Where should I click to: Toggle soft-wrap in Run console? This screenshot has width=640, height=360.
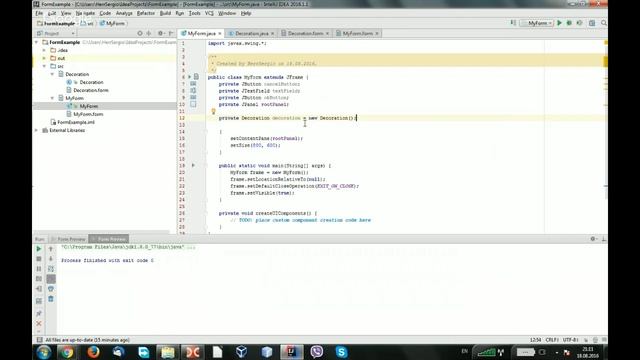(51, 269)
